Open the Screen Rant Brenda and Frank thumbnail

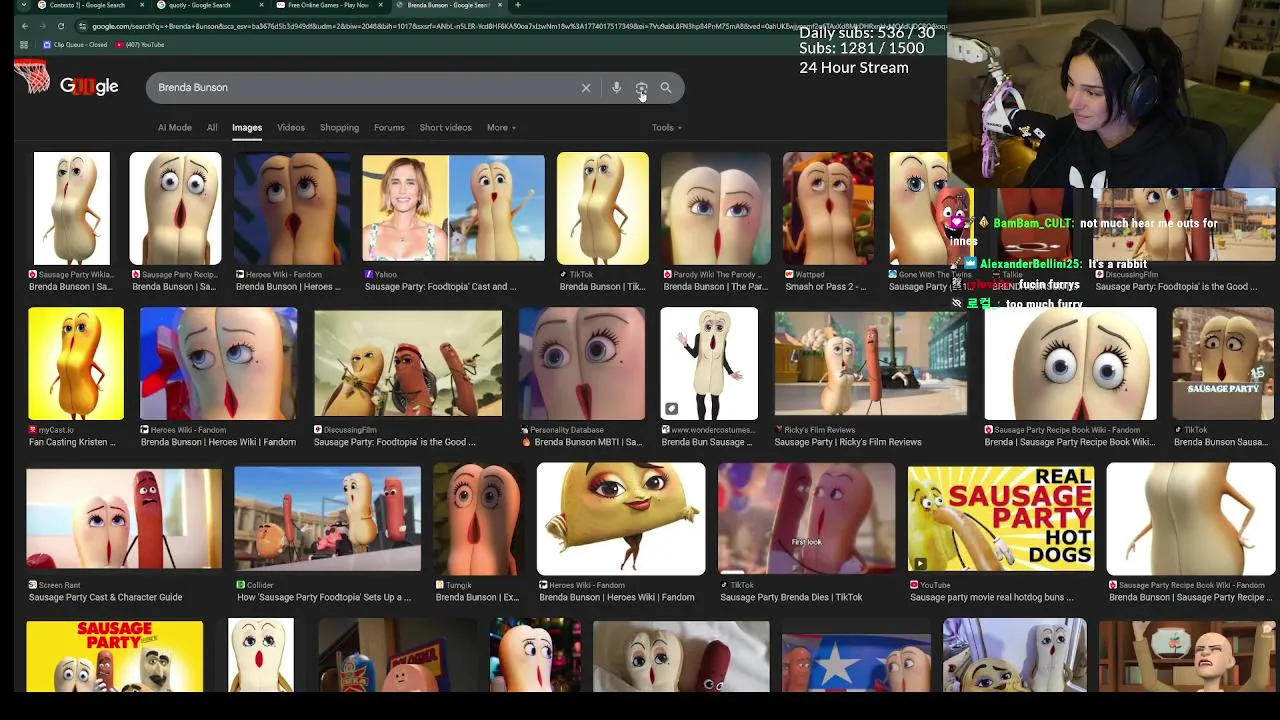point(124,519)
